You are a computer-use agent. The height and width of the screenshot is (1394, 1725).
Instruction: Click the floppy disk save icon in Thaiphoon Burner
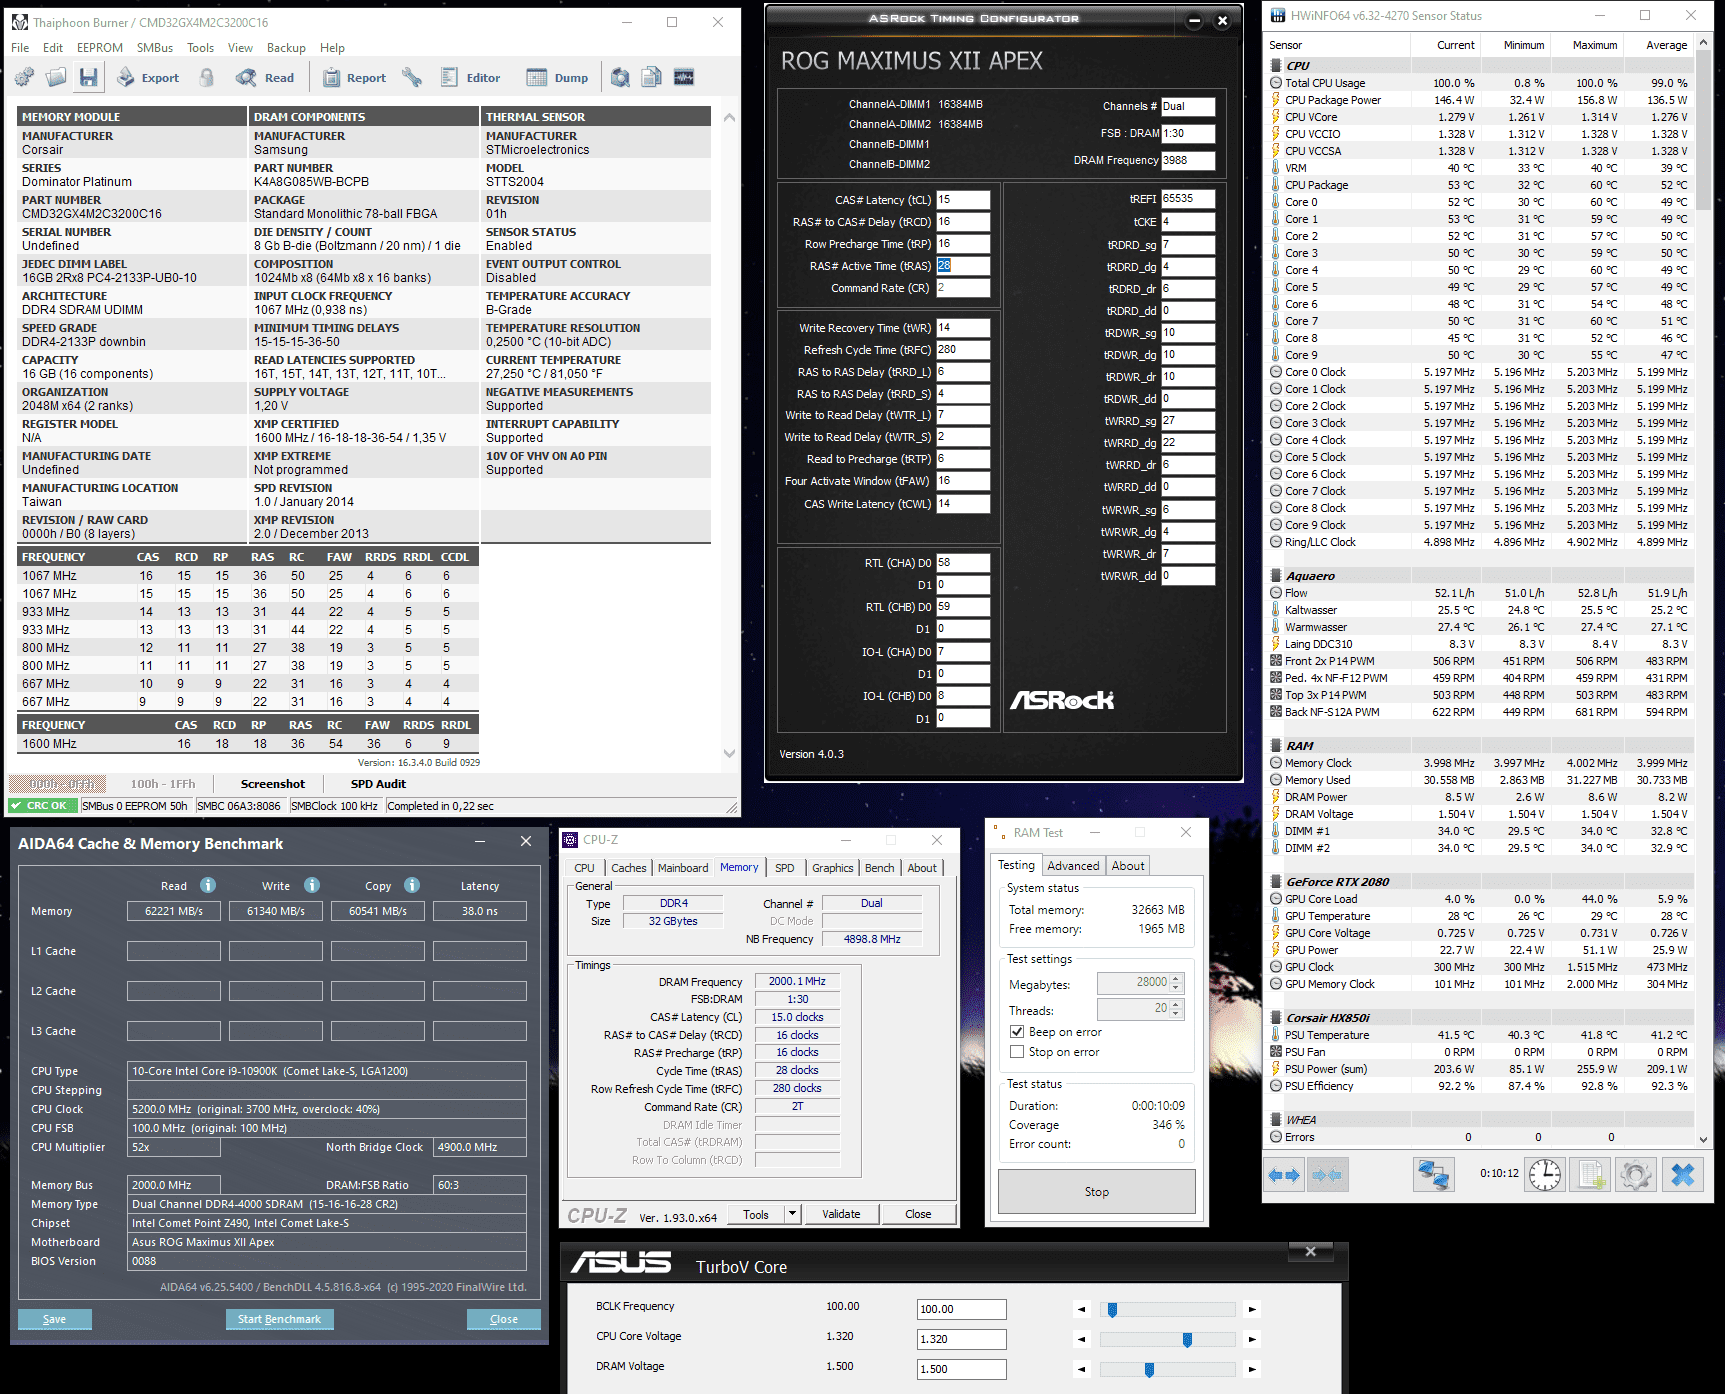tap(89, 77)
